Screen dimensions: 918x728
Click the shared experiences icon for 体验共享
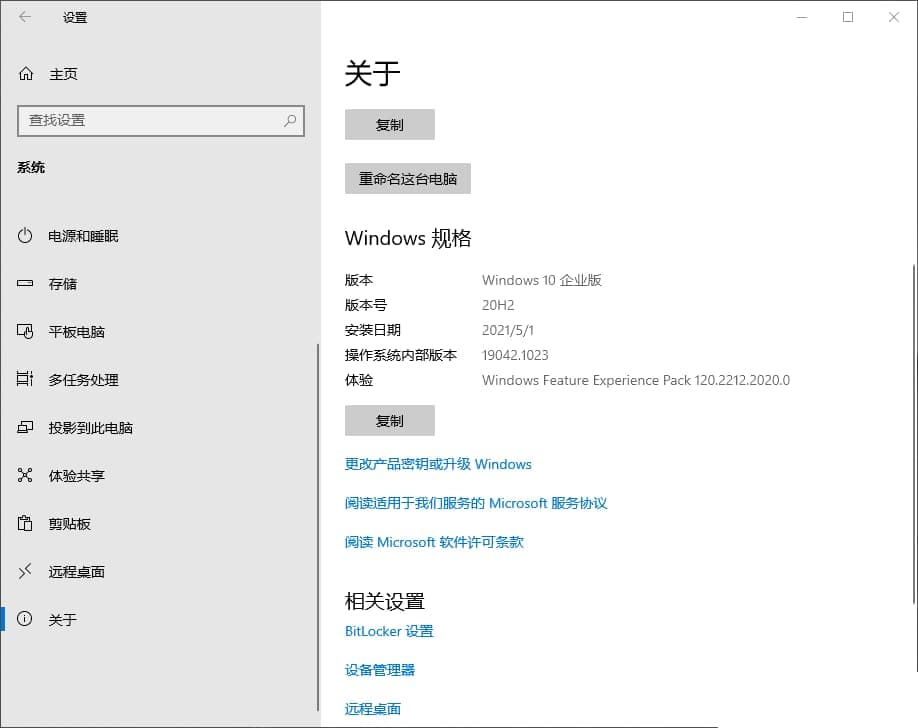point(25,475)
